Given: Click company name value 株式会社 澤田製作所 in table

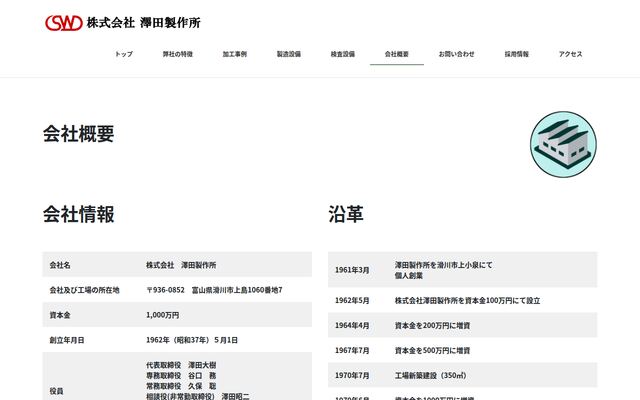Looking at the screenshot, I should coord(181,265).
